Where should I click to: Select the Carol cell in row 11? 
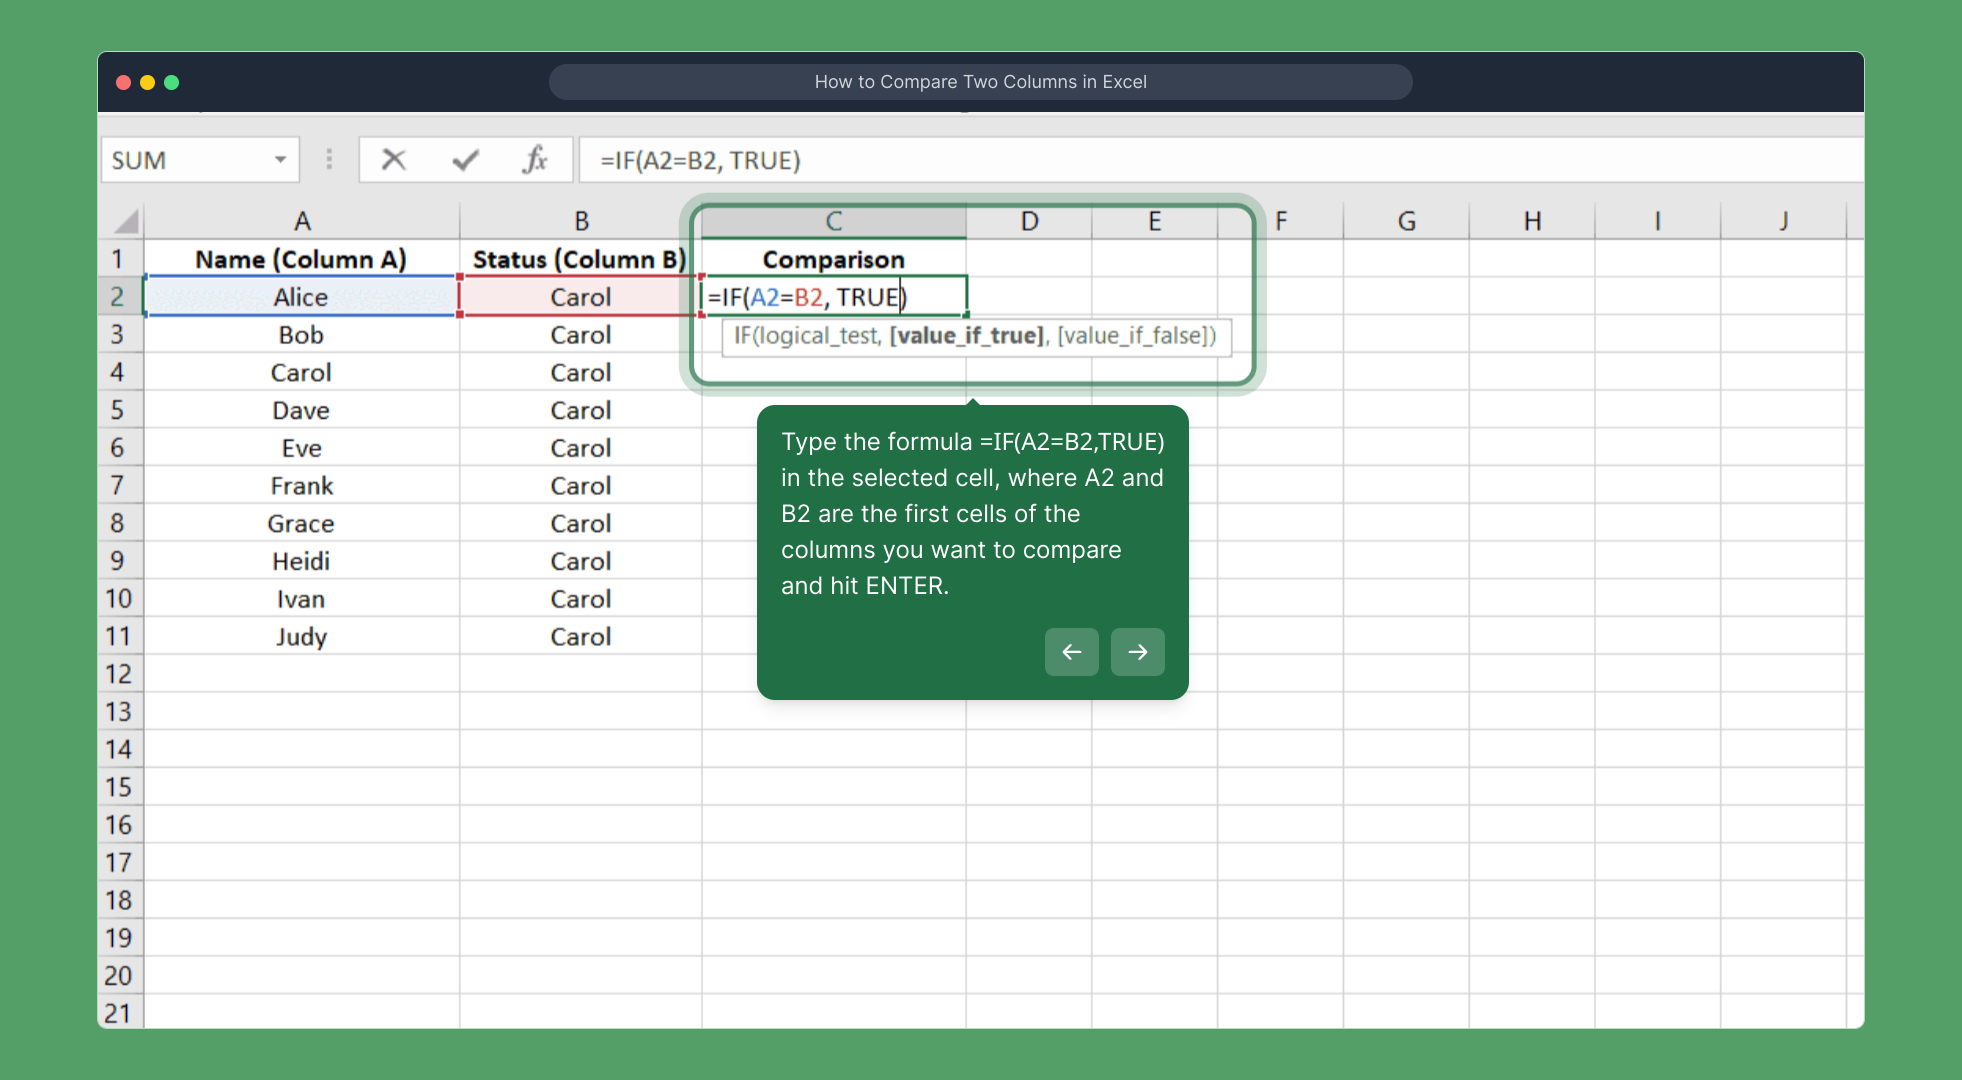(581, 636)
